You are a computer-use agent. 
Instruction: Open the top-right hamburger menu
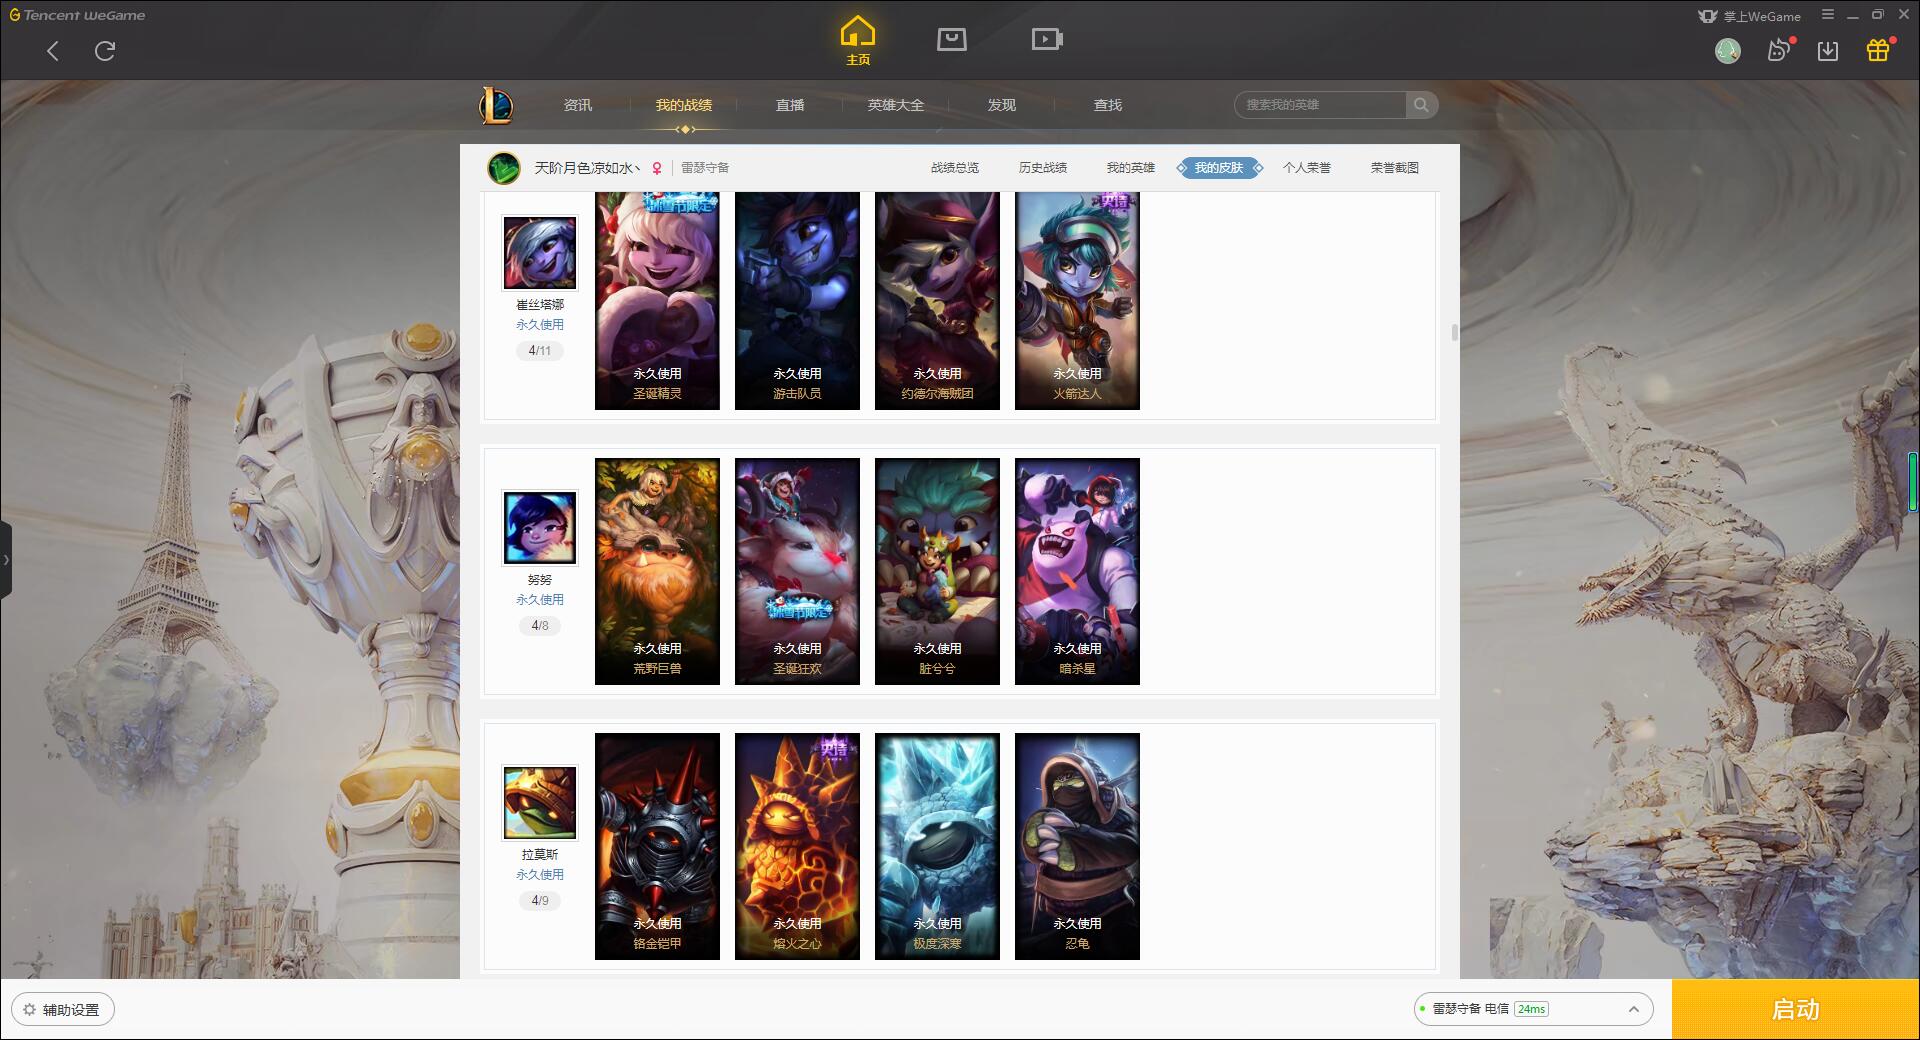pos(1828,15)
